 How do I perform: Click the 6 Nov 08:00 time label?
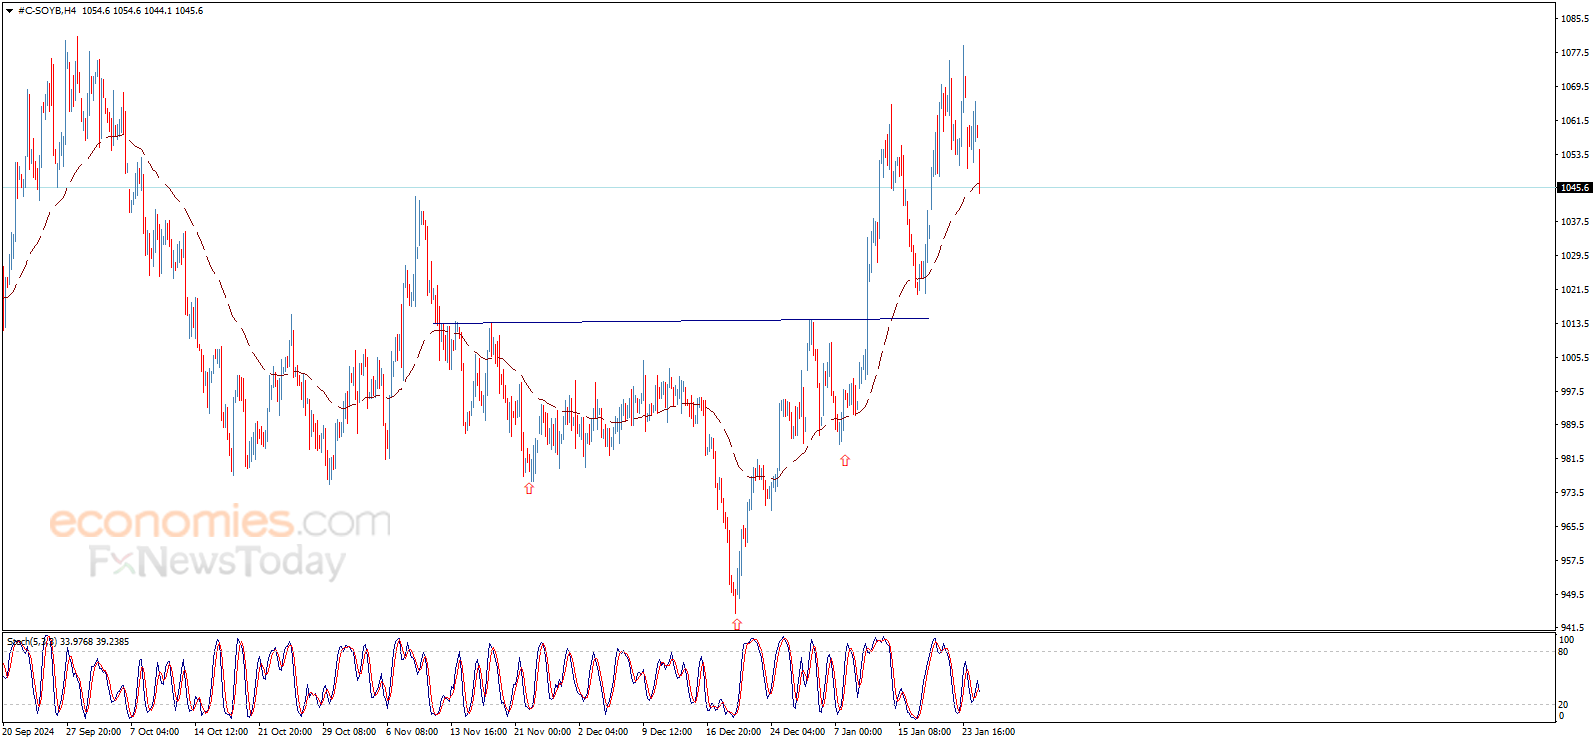(x=412, y=732)
